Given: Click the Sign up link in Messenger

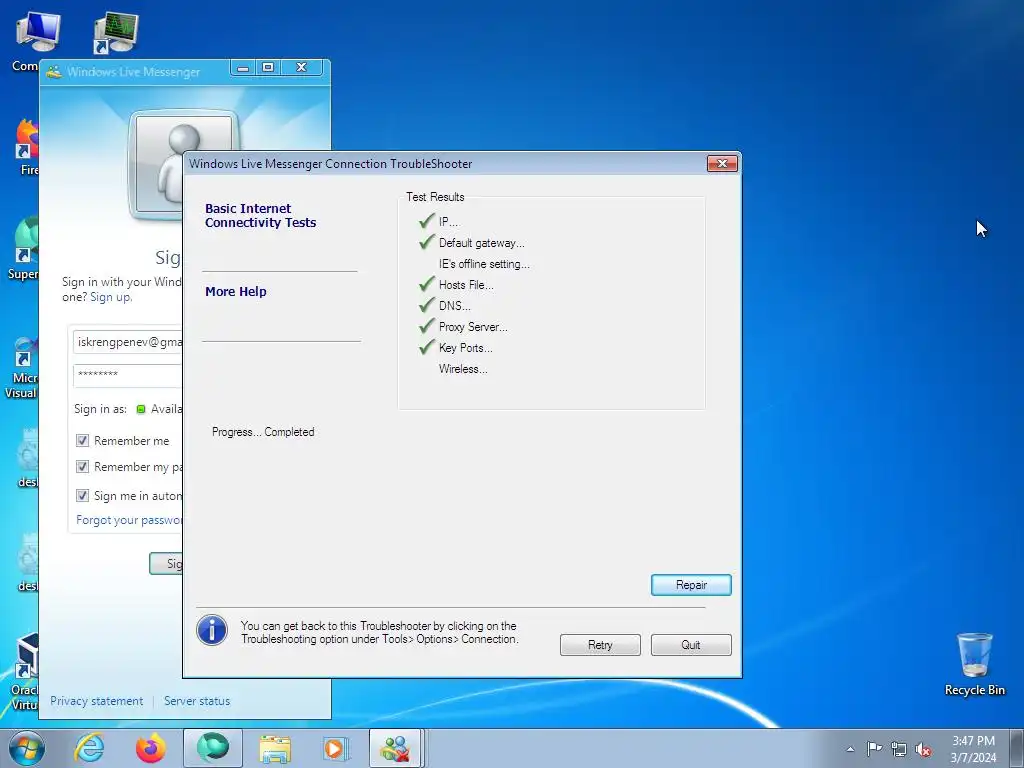Looking at the screenshot, I should [x=110, y=297].
